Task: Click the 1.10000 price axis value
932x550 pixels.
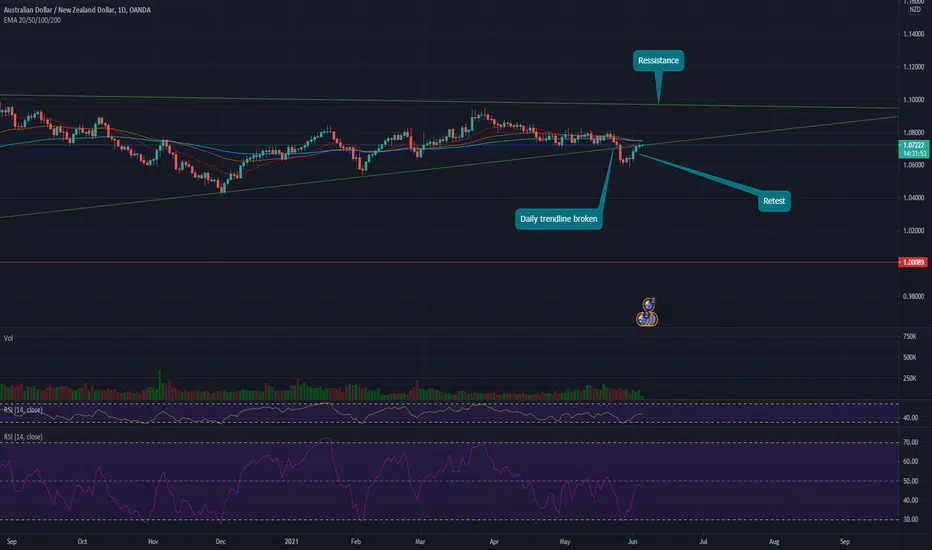Action: point(914,100)
